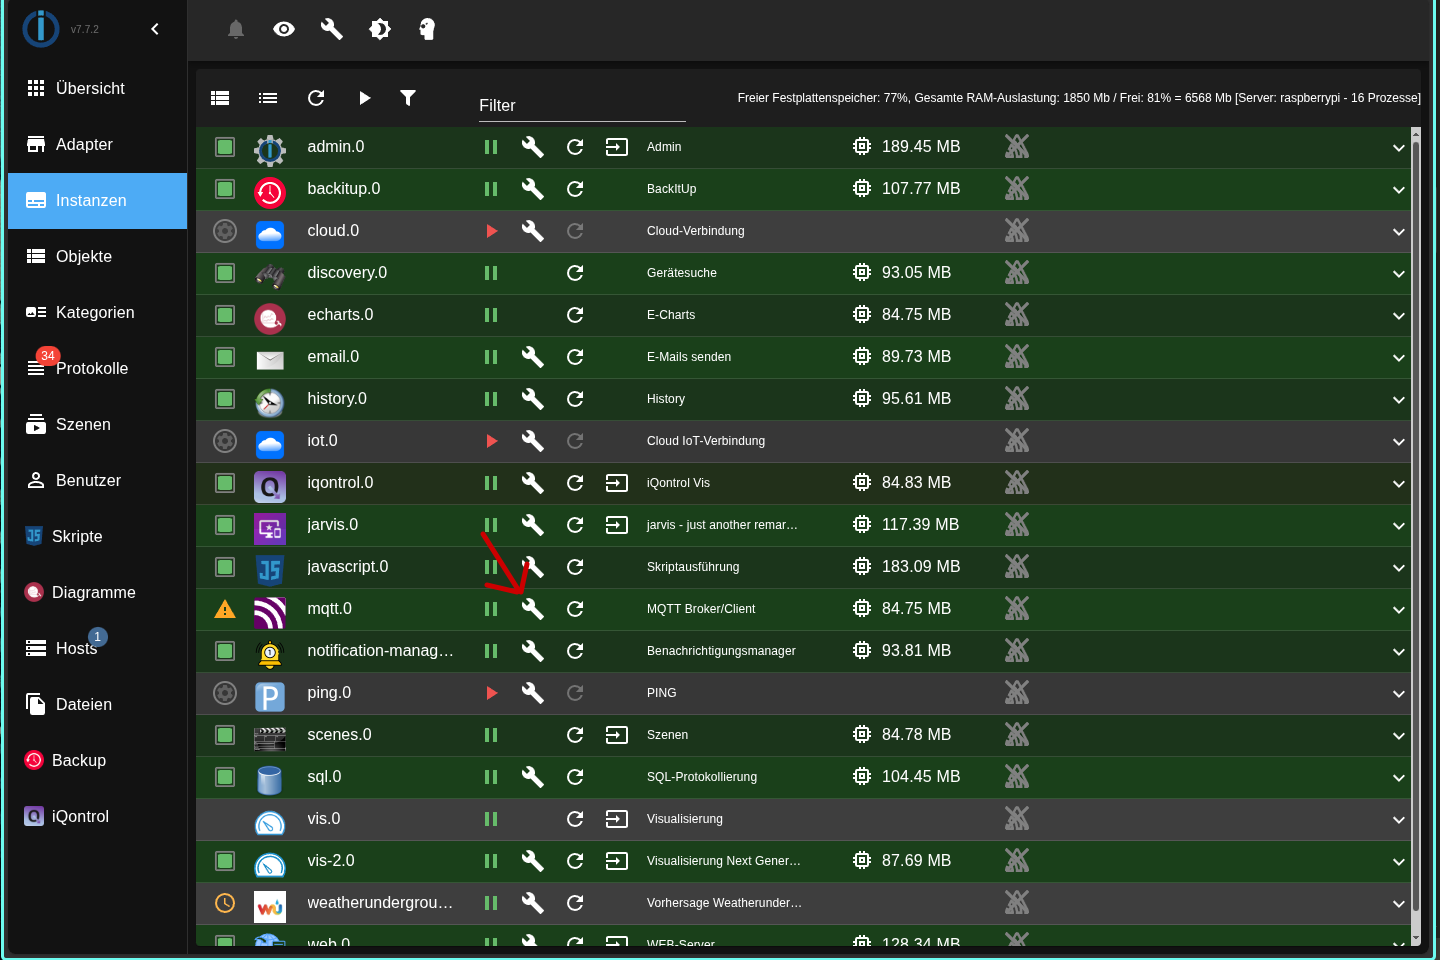Restart the javascript.0 instance
The height and width of the screenshot is (960, 1440).
575,567
